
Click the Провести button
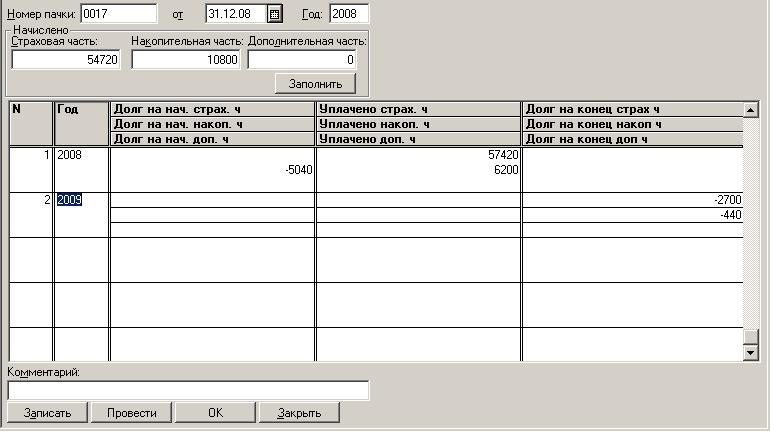click(x=131, y=412)
